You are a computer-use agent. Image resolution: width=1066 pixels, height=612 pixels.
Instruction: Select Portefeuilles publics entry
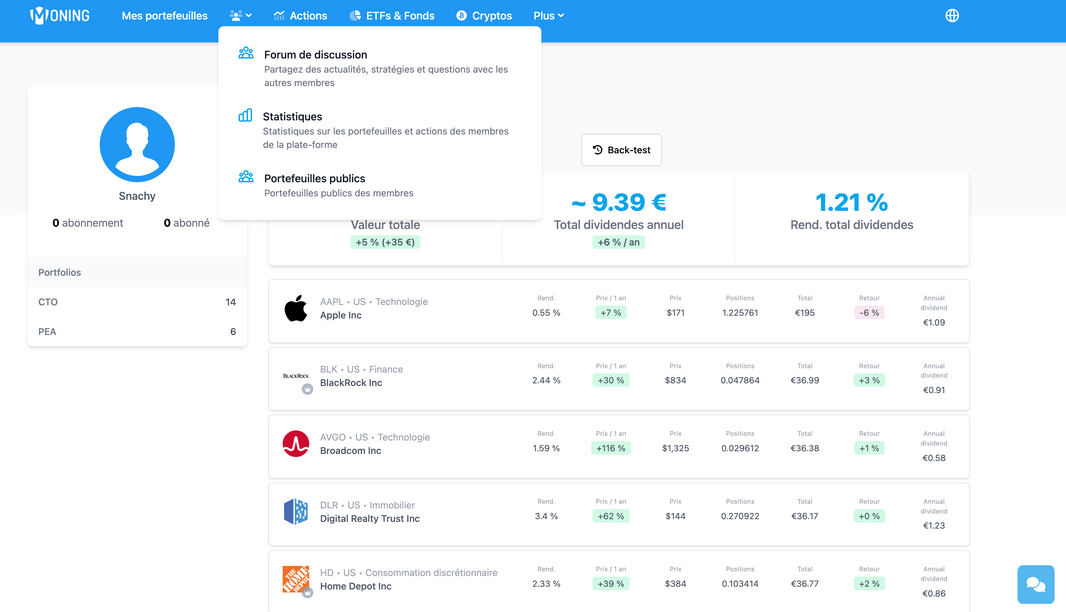pos(379,185)
